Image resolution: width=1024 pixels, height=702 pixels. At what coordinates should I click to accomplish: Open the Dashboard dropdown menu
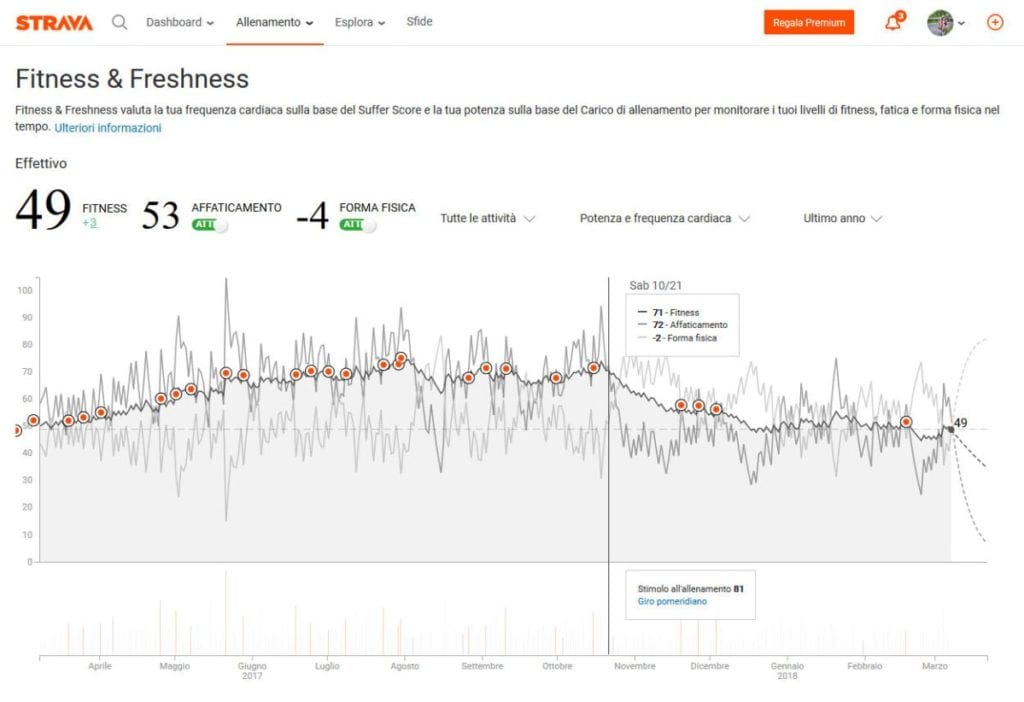point(180,22)
